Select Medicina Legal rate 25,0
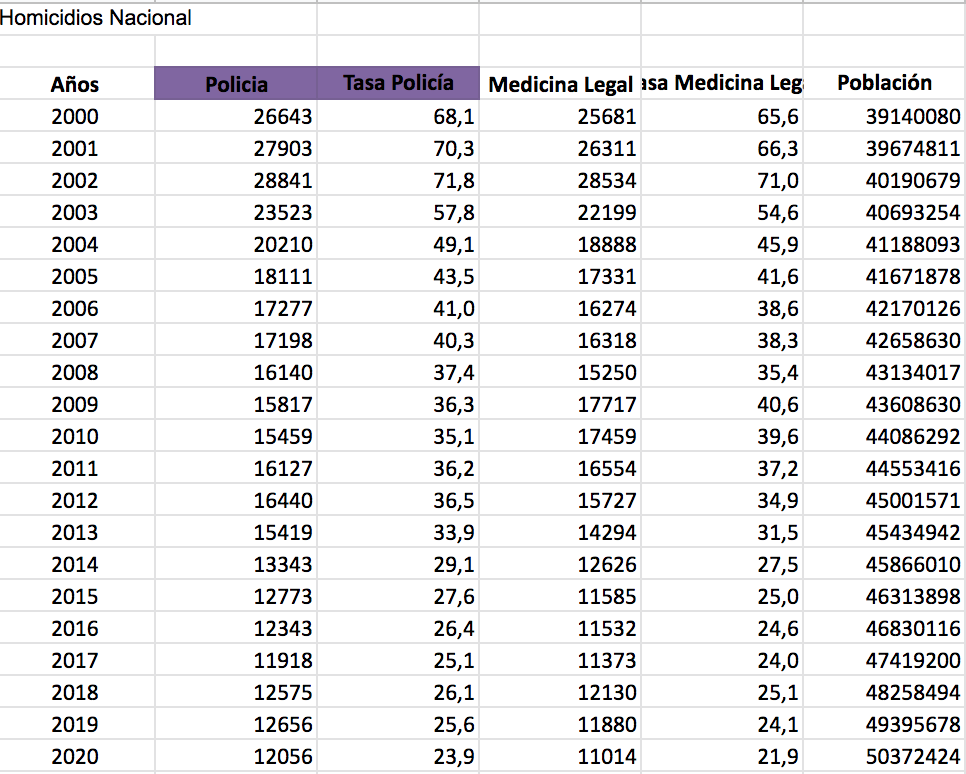This screenshot has width=966, height=774. pos(722,597)
